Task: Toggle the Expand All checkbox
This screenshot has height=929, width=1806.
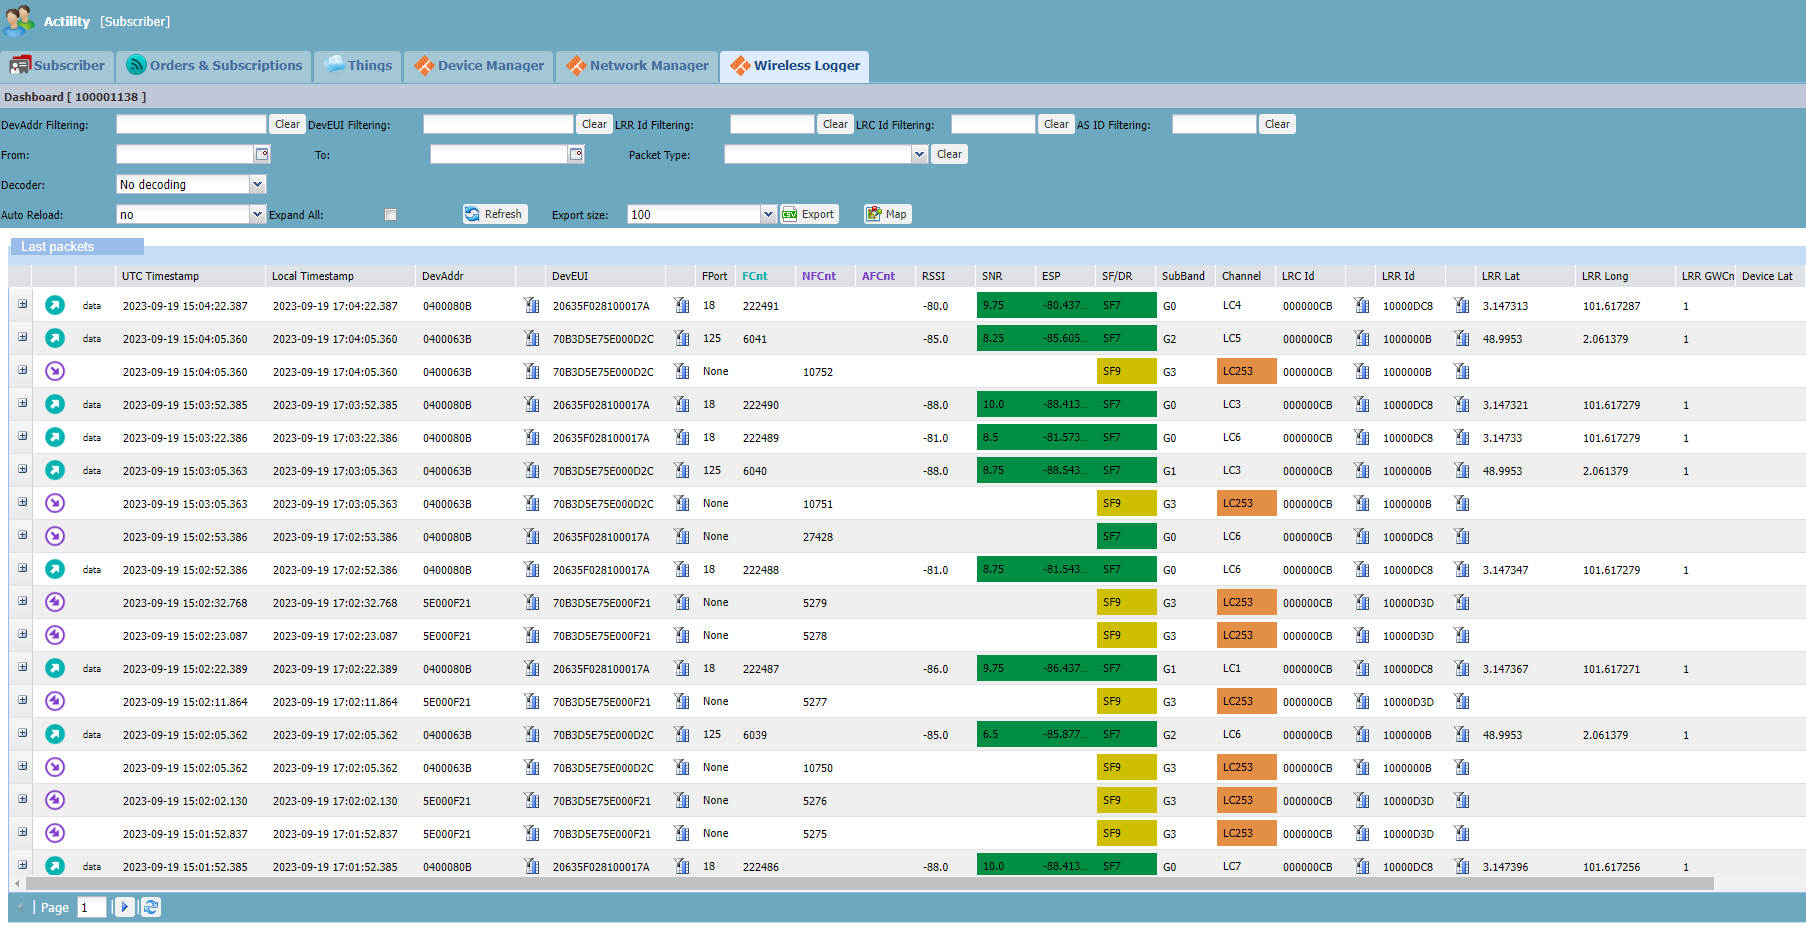Action: [x=391, y=215]
